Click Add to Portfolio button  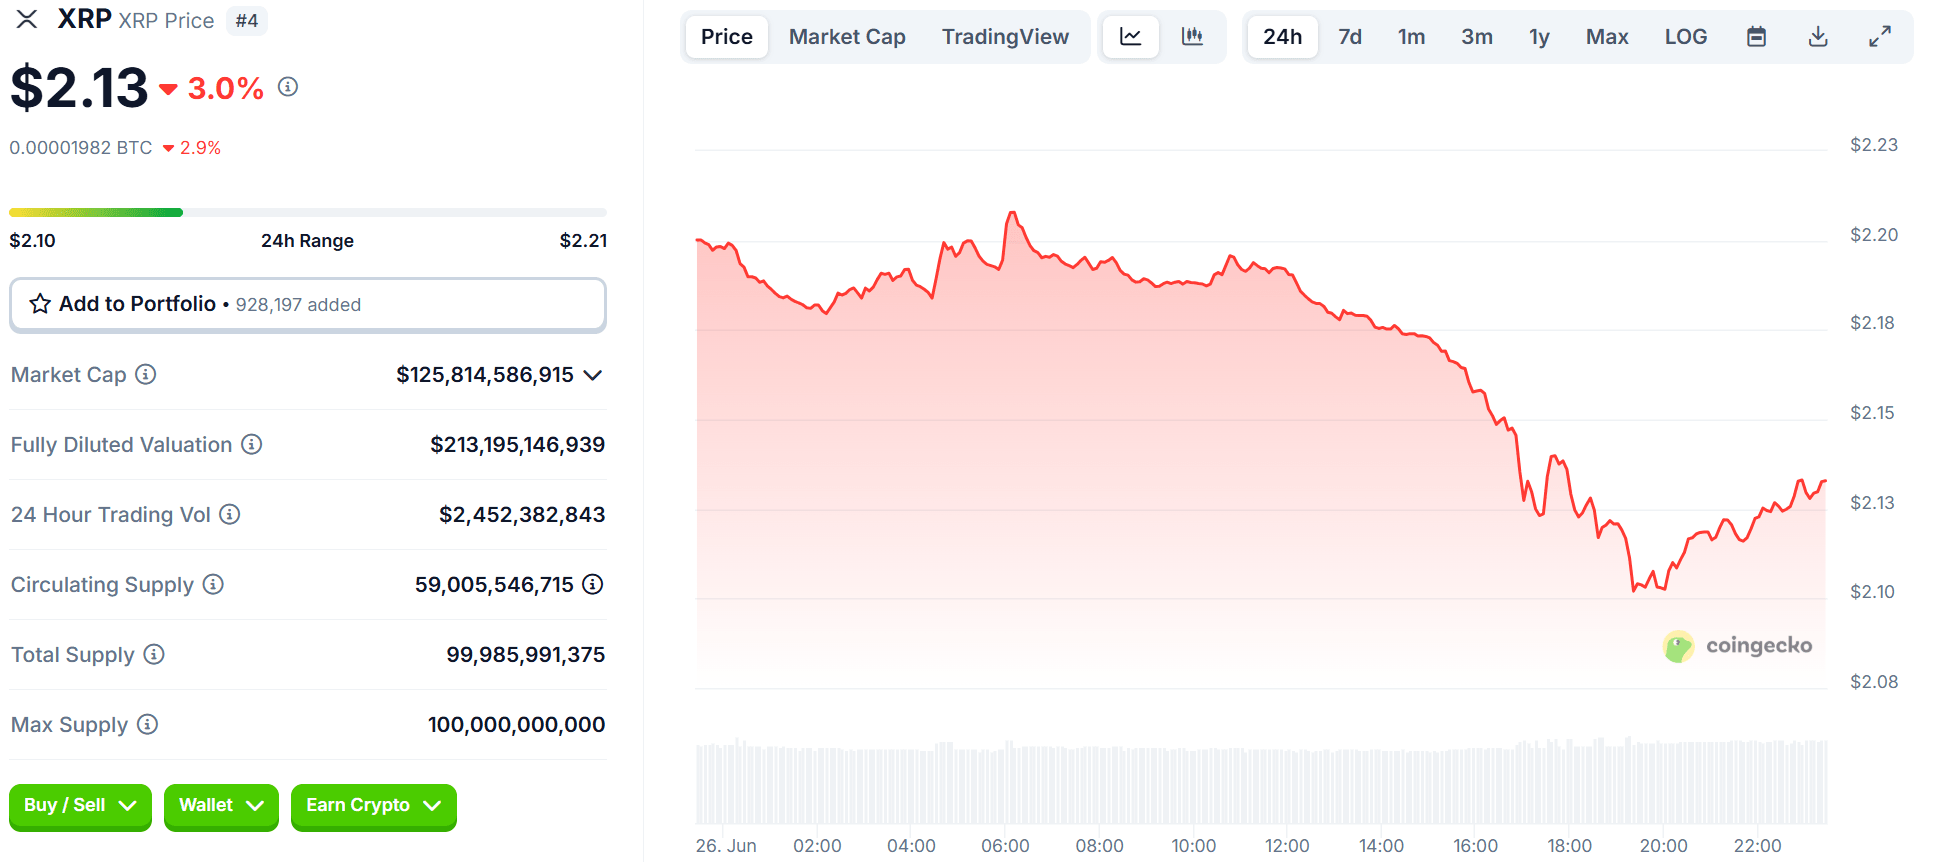[x=308, y=305]
